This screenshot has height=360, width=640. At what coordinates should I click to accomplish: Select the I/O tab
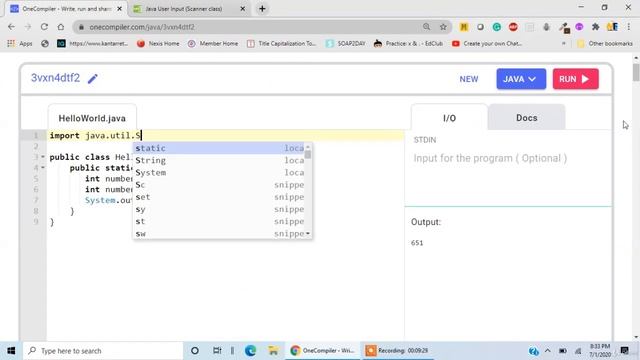coord(449,118)
